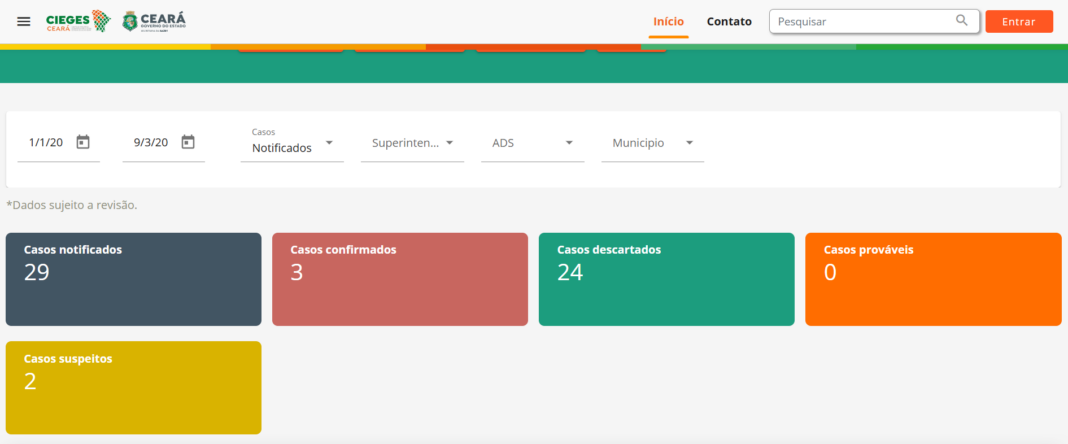This screenshot has height=444, width=1068.
Task: Open the Município dropdown
Action: point(689,143)
